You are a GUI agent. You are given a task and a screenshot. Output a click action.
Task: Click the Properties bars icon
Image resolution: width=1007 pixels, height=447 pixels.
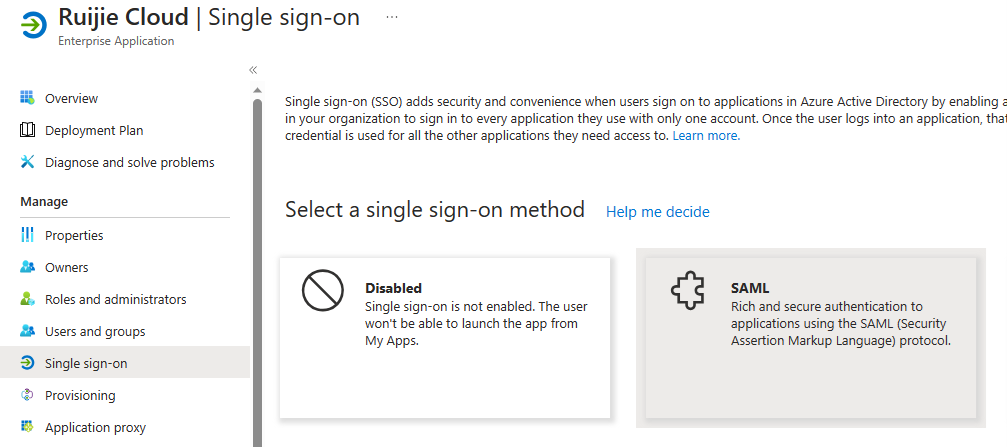(27, 235)
